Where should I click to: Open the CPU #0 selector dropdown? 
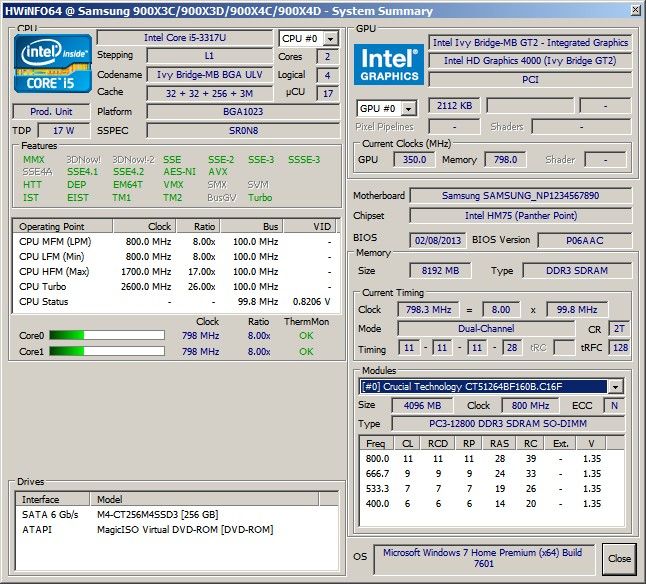click(x=330, y=39)
